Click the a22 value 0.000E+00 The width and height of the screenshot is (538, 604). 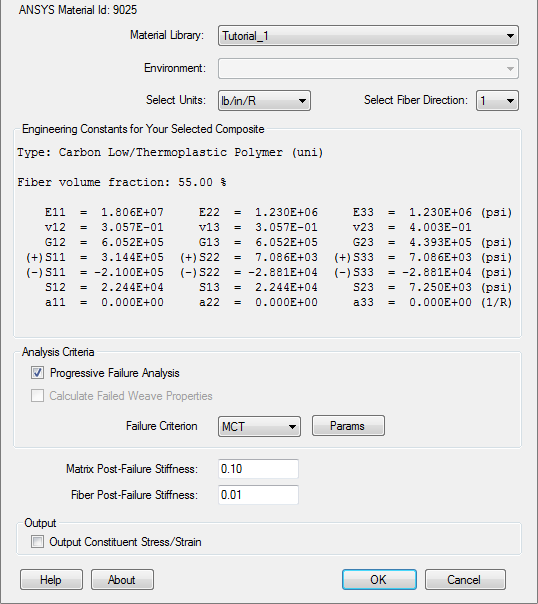286,302
